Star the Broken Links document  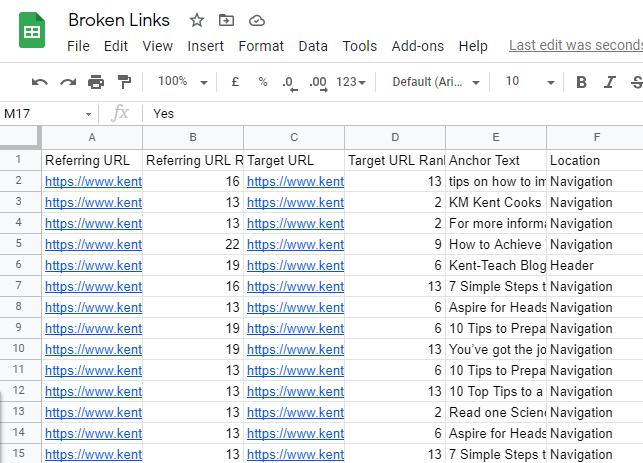click(x=197, y=20)
